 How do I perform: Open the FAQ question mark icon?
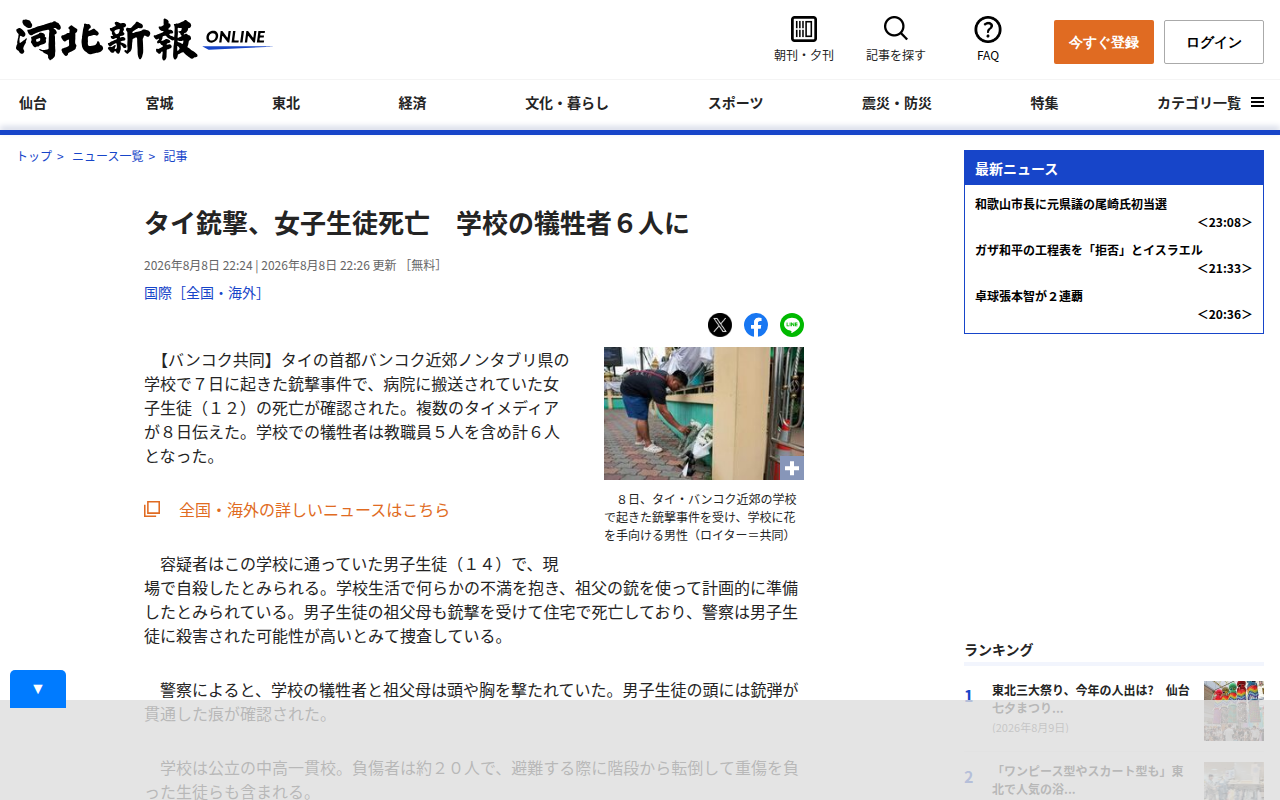pos(988,29)
